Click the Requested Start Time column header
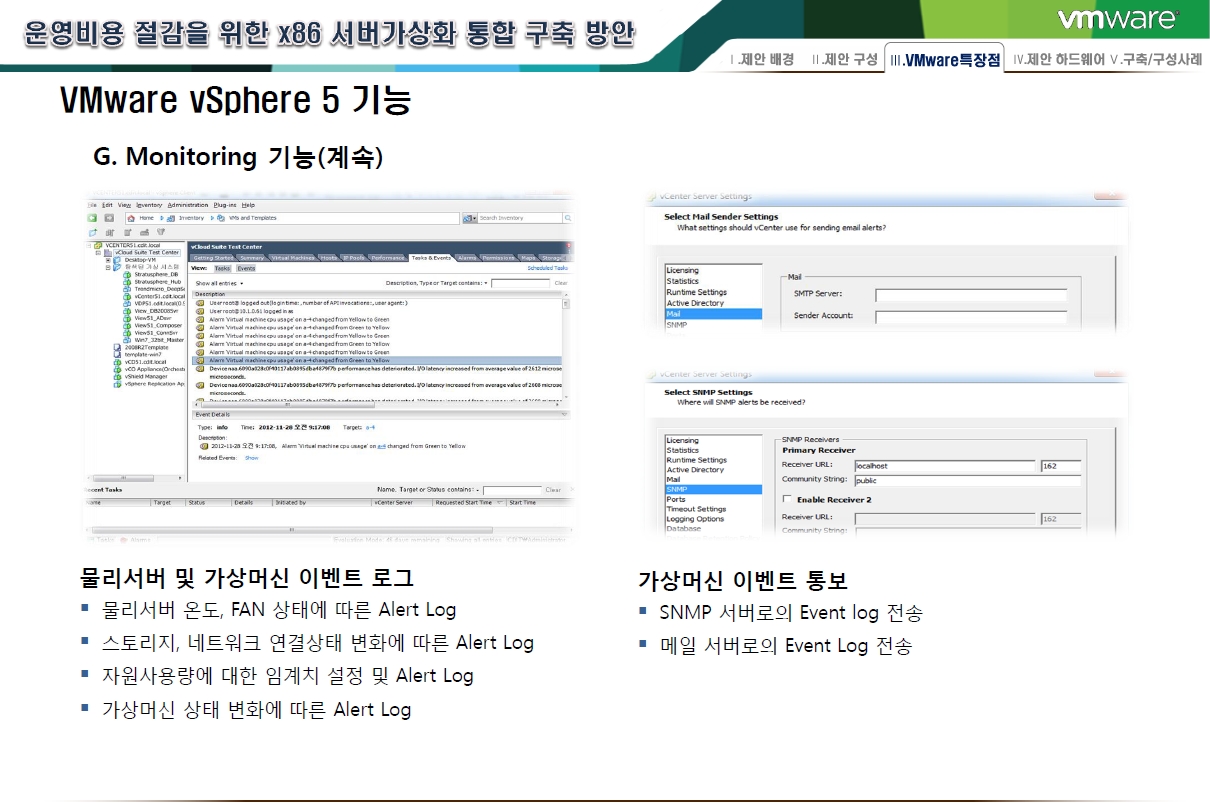1210x803 pixels. [469, 503]
